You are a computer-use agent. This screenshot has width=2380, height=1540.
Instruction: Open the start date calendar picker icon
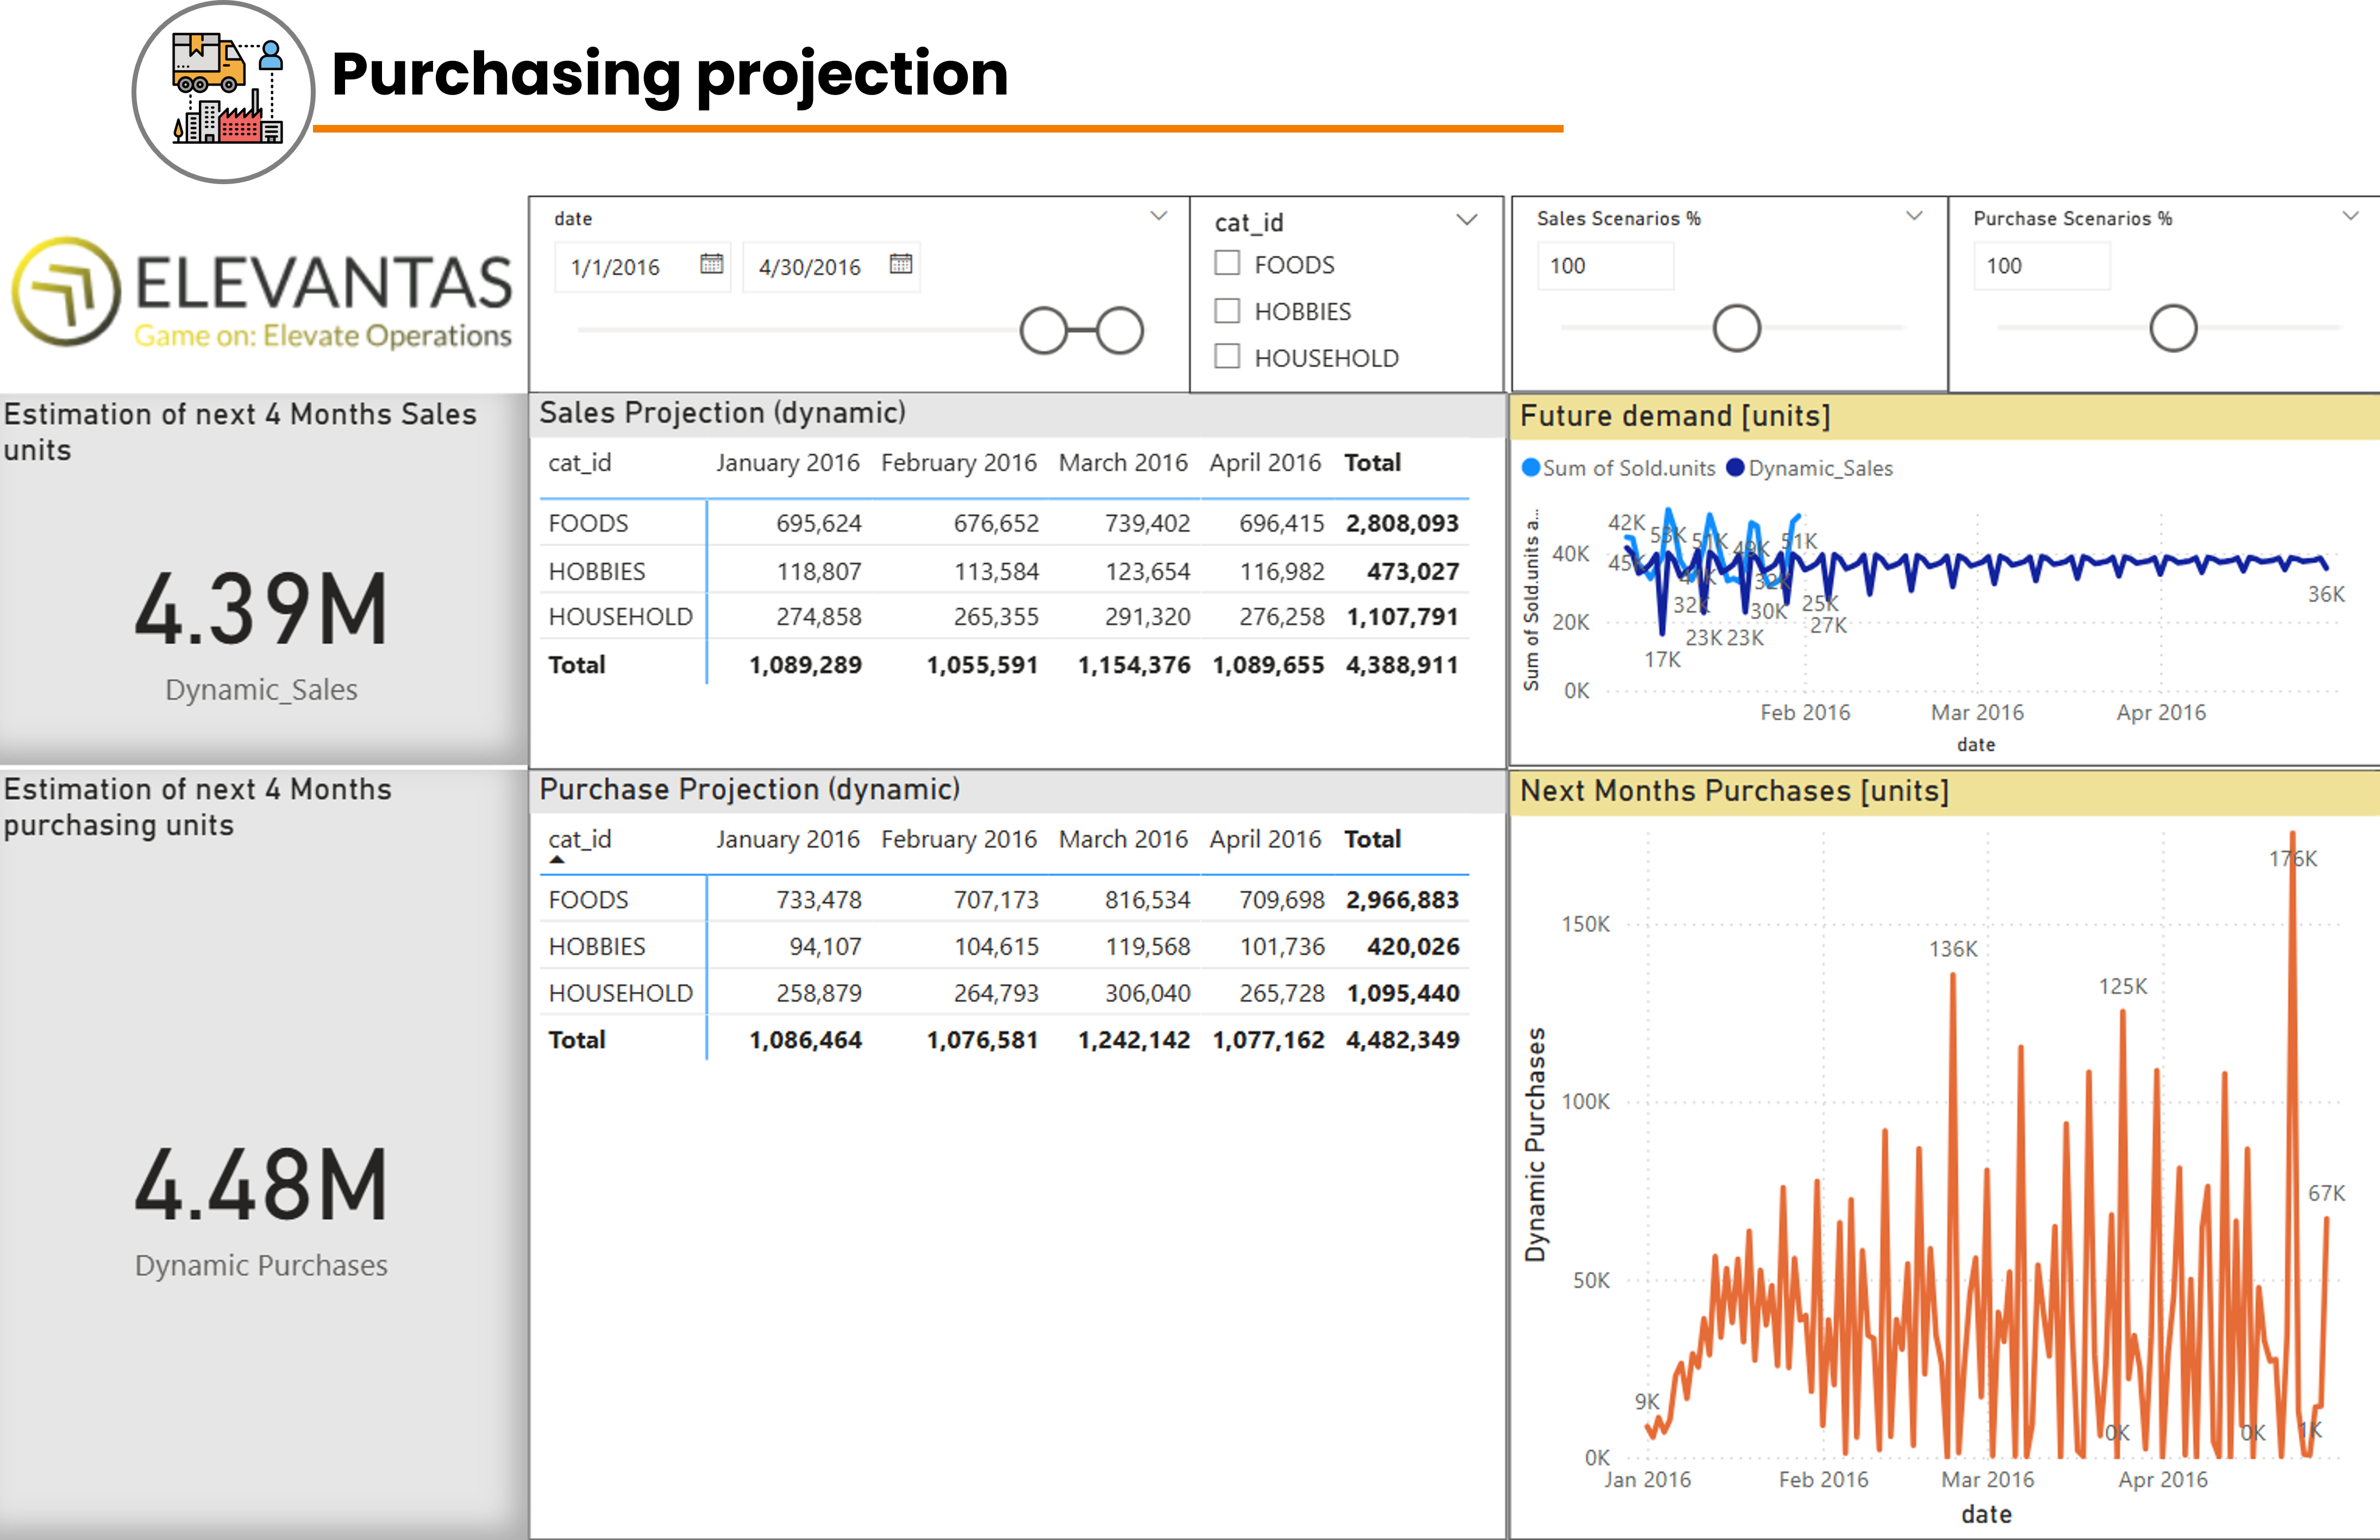(x=711, y=264)
